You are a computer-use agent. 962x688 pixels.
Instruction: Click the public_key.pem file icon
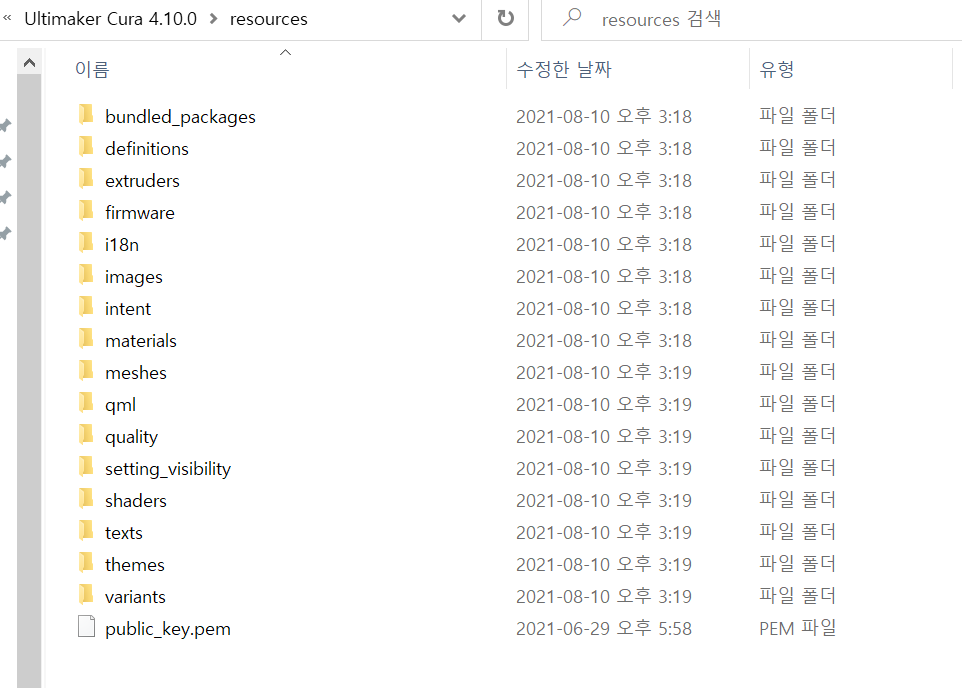[x=87, y=627]
